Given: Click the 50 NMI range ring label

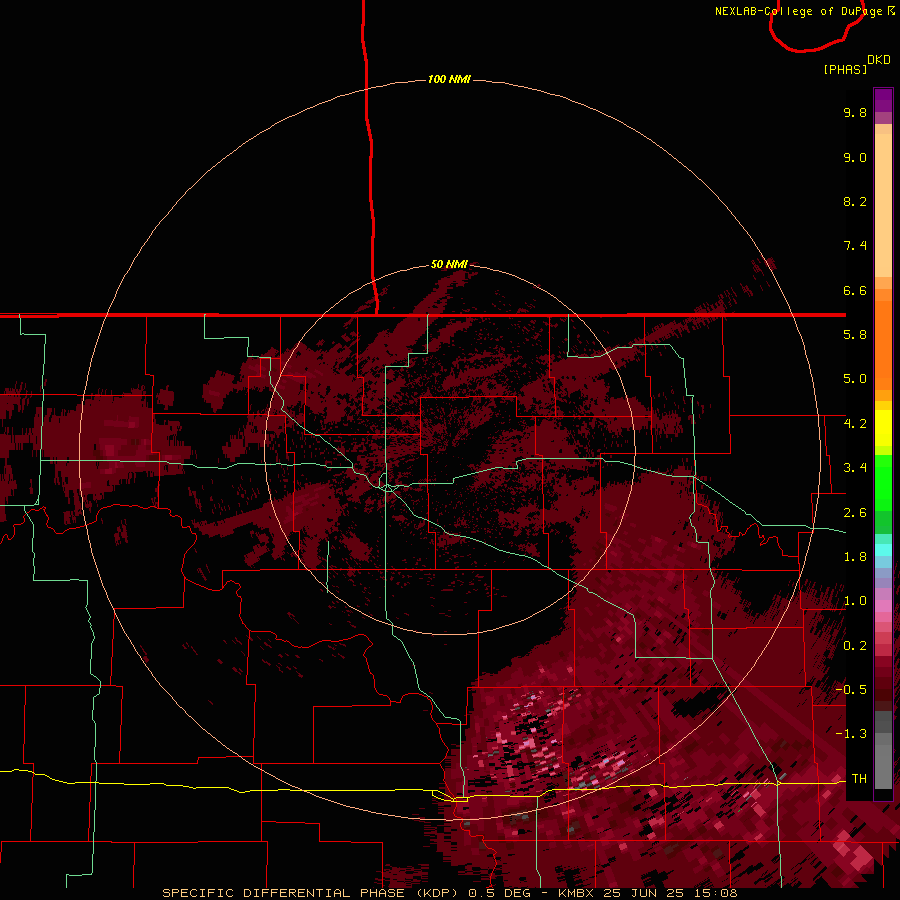Looking at the screenshot, I should click(x=449, y=264).
